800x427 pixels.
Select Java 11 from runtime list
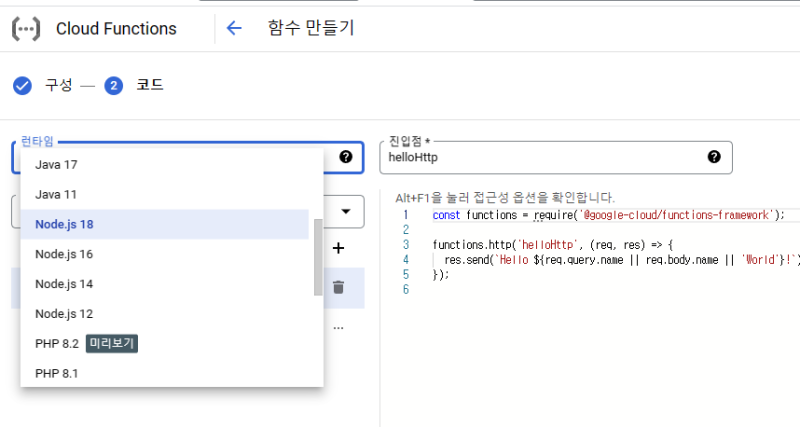pyautogui.click(x=56, y=194)
